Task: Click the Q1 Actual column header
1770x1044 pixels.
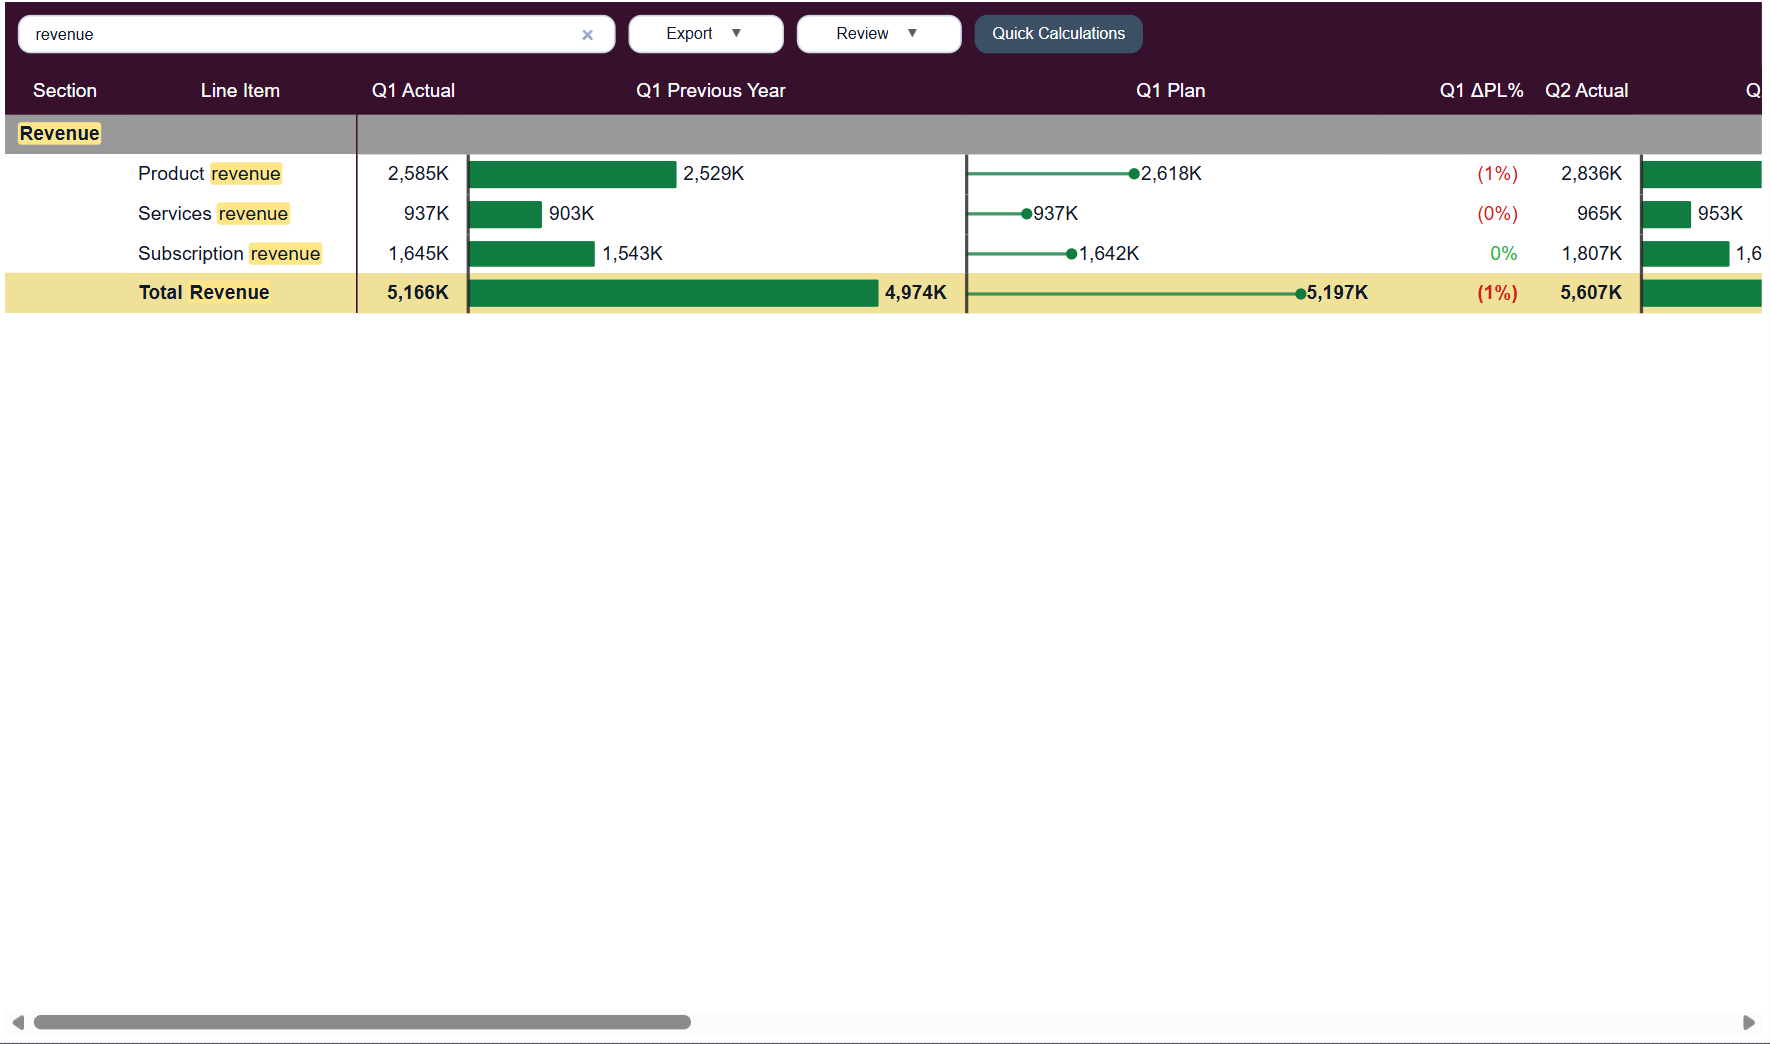Action: coord(413,91)
